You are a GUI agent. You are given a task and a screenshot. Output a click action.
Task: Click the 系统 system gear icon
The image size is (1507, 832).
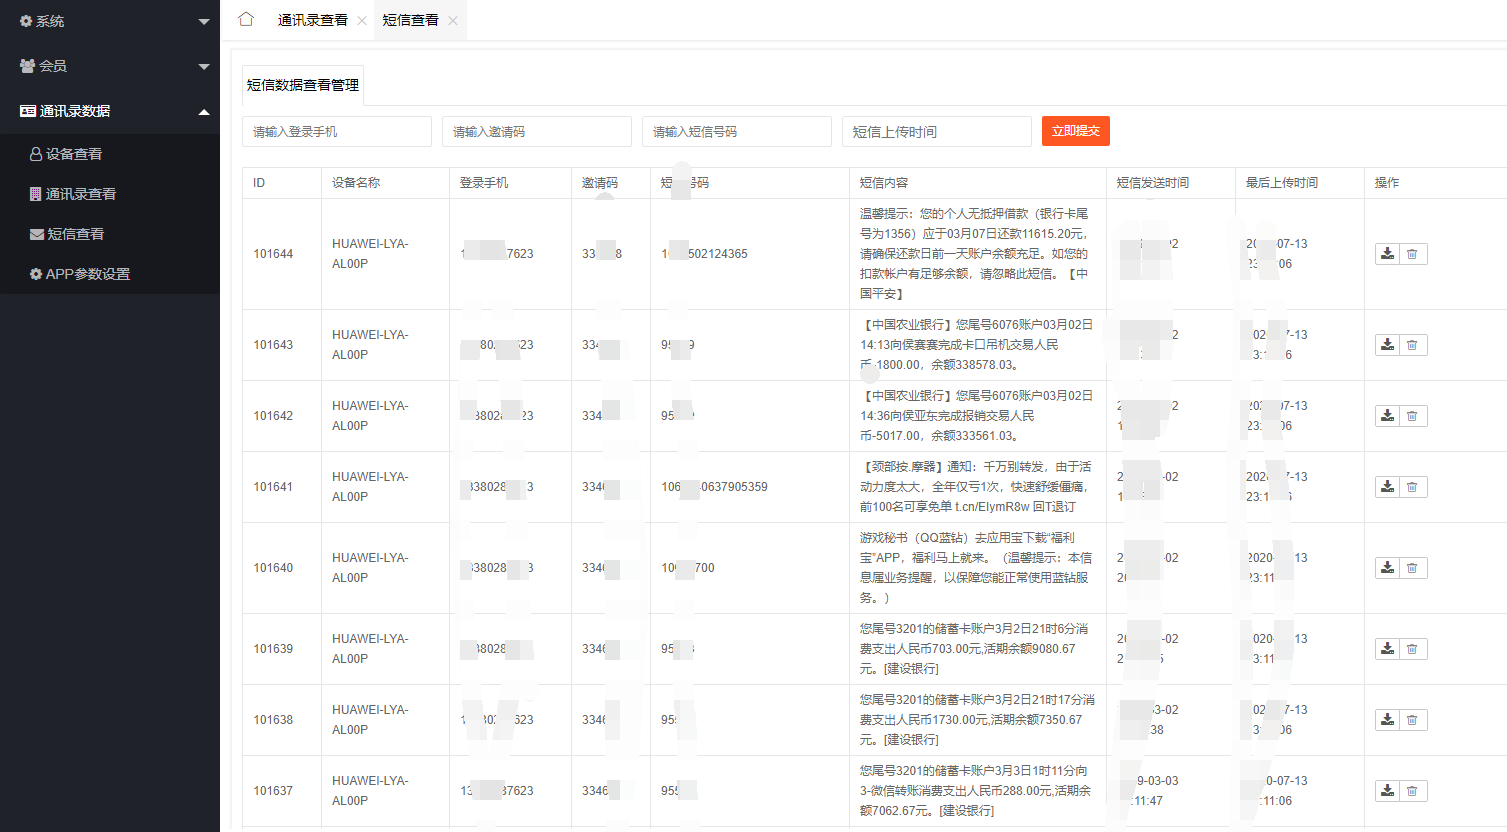point(24,21)
